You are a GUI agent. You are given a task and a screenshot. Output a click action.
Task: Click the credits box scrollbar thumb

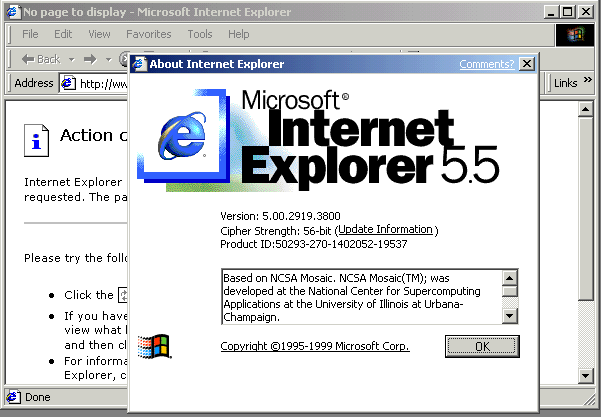509,291
